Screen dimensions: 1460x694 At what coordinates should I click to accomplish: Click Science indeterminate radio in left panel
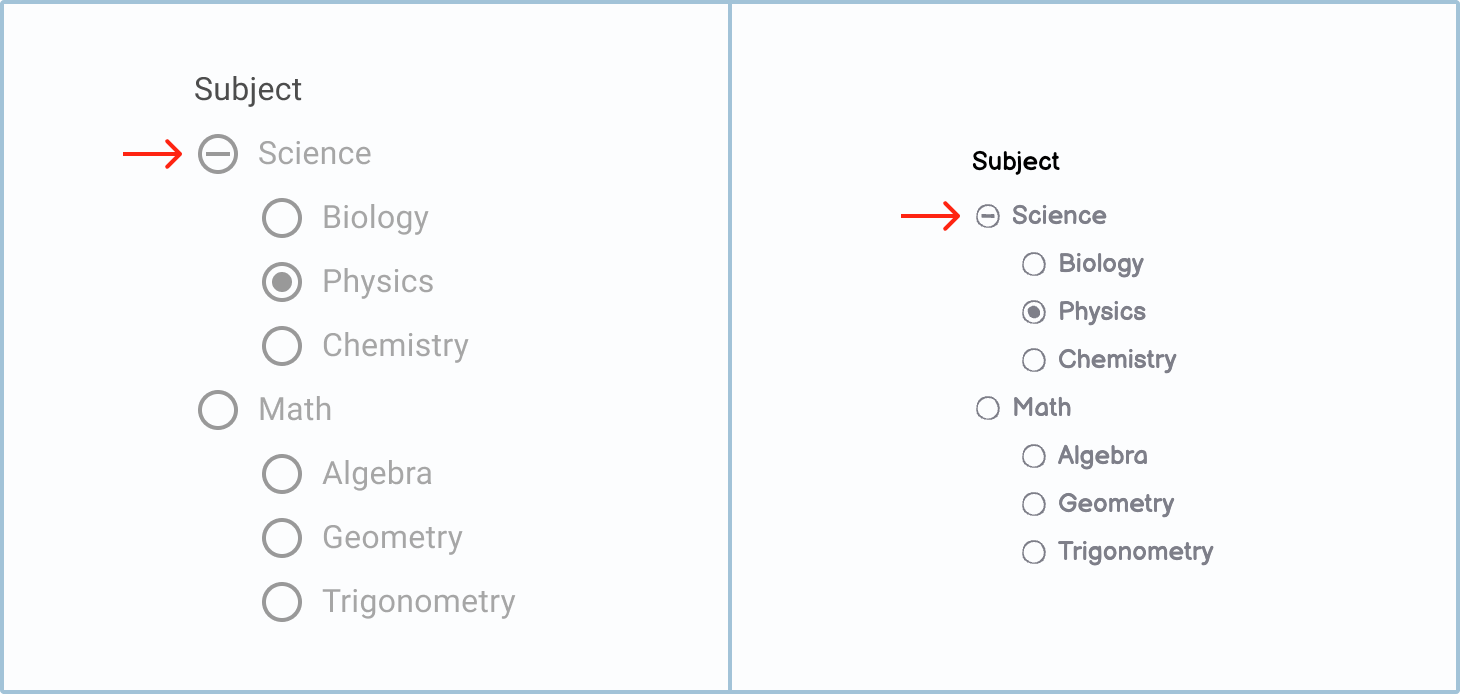click(x=217, y=154)
